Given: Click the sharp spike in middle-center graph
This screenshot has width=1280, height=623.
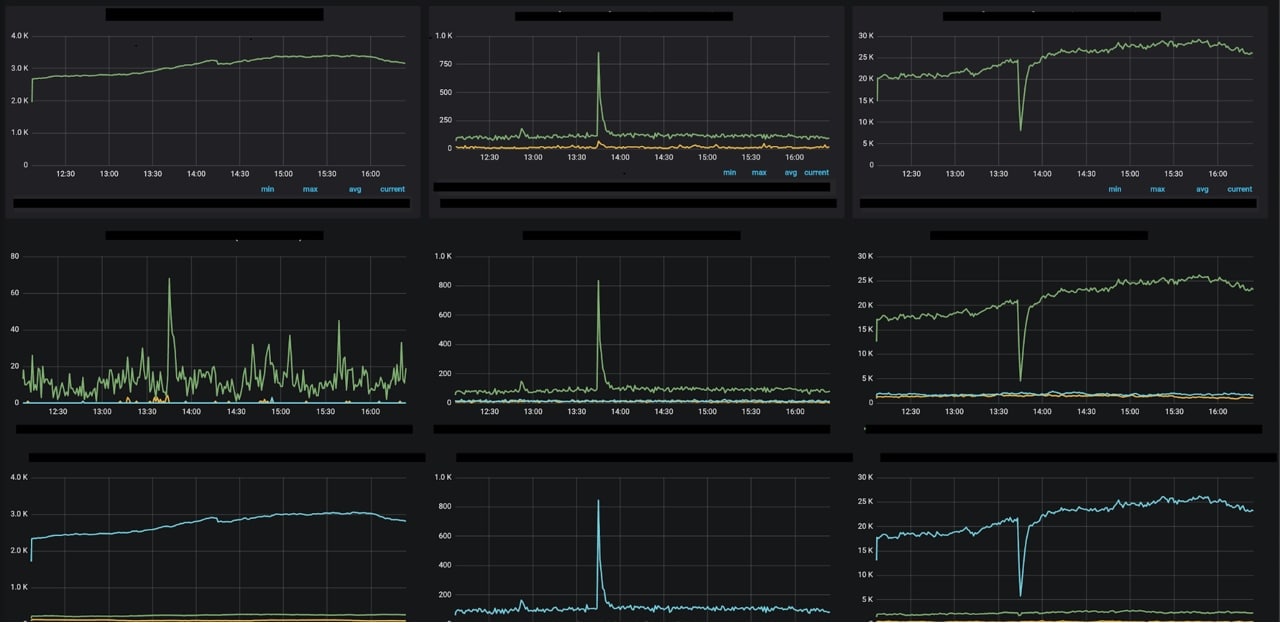Looking at the screenshot, I should [x=598, y=282].
